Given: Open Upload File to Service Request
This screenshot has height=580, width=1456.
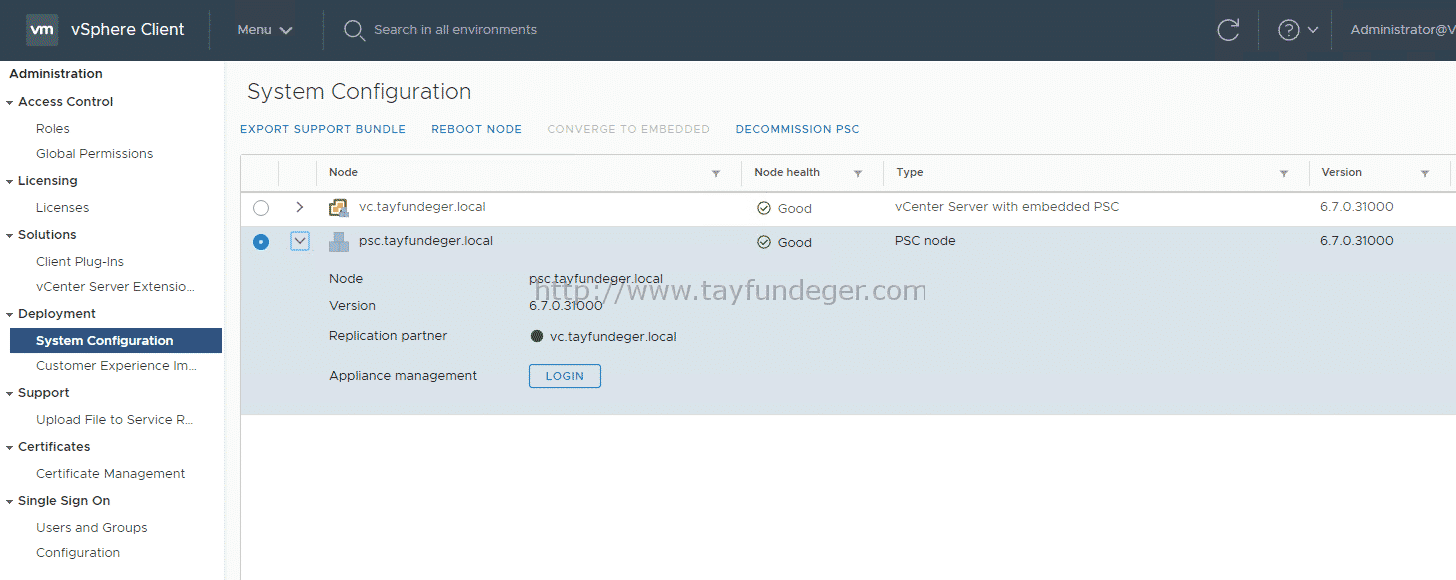Looking at the screenshot, I should 115,419.
